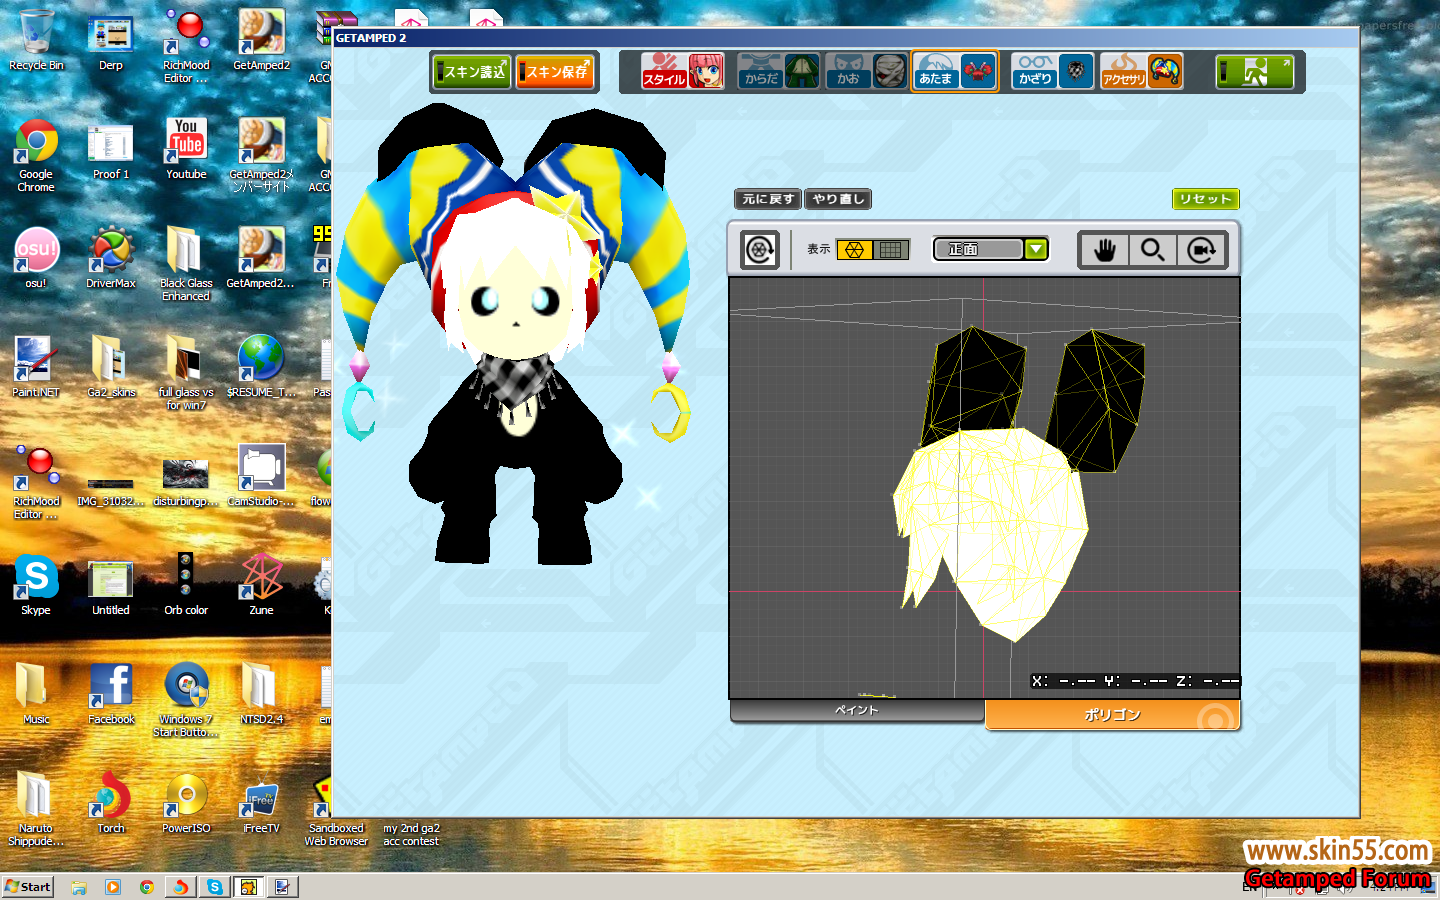Viewport: 1440px width, 900px height.
Task: Click the スキン読込 (load skin) button
Action: click(472, 72)
